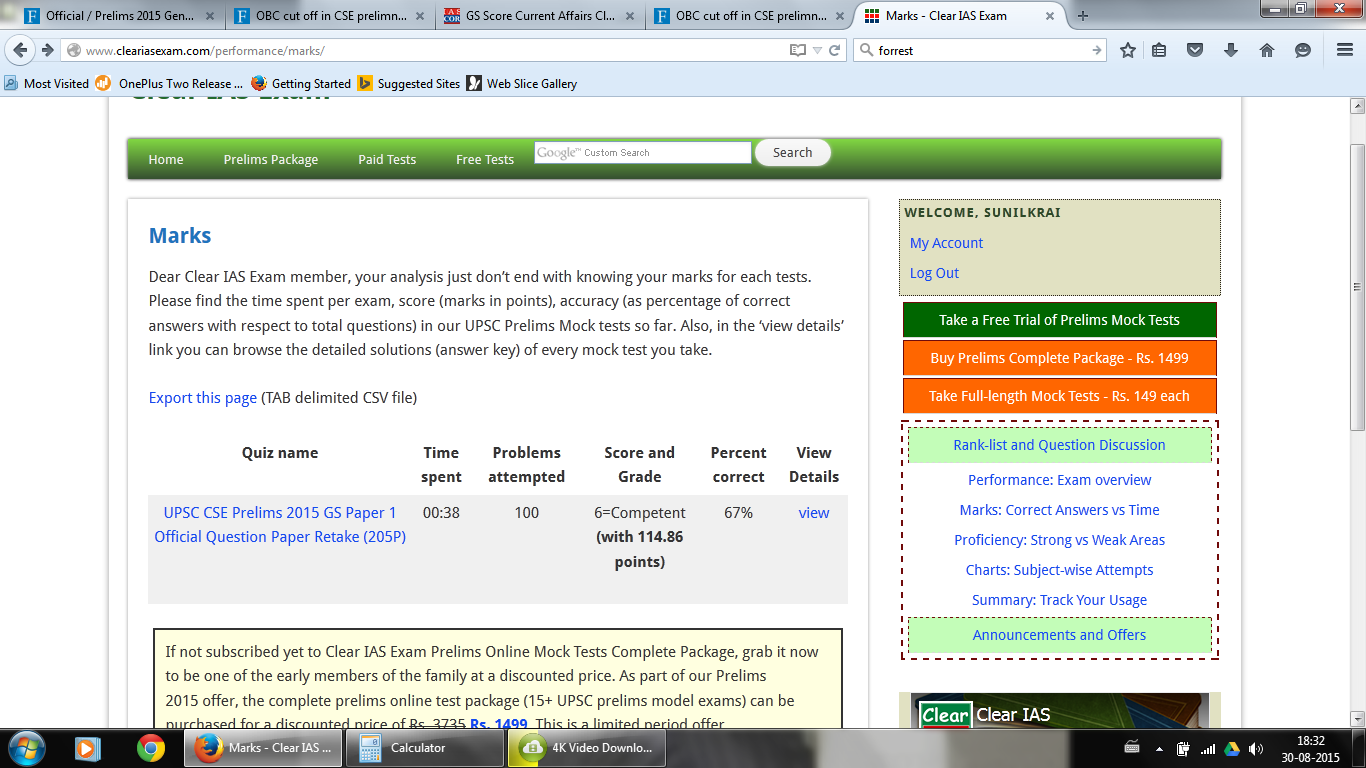Click the browser forward arrow

[x=47, y=50]
